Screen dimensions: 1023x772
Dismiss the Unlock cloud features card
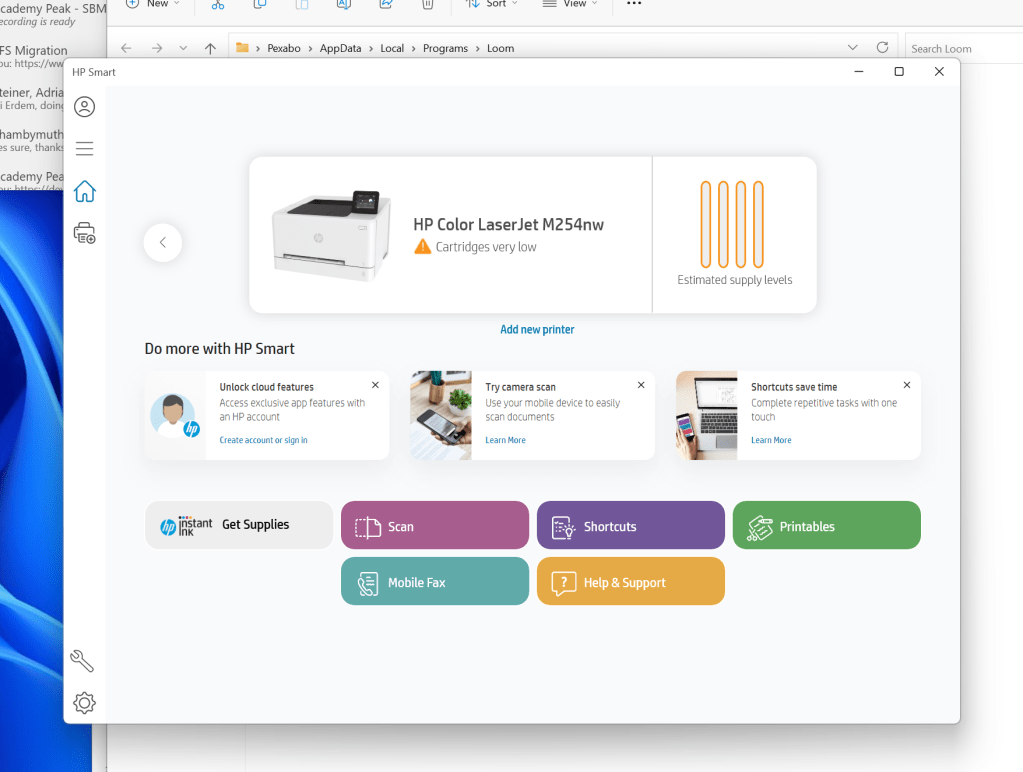(x=375, y=385)
